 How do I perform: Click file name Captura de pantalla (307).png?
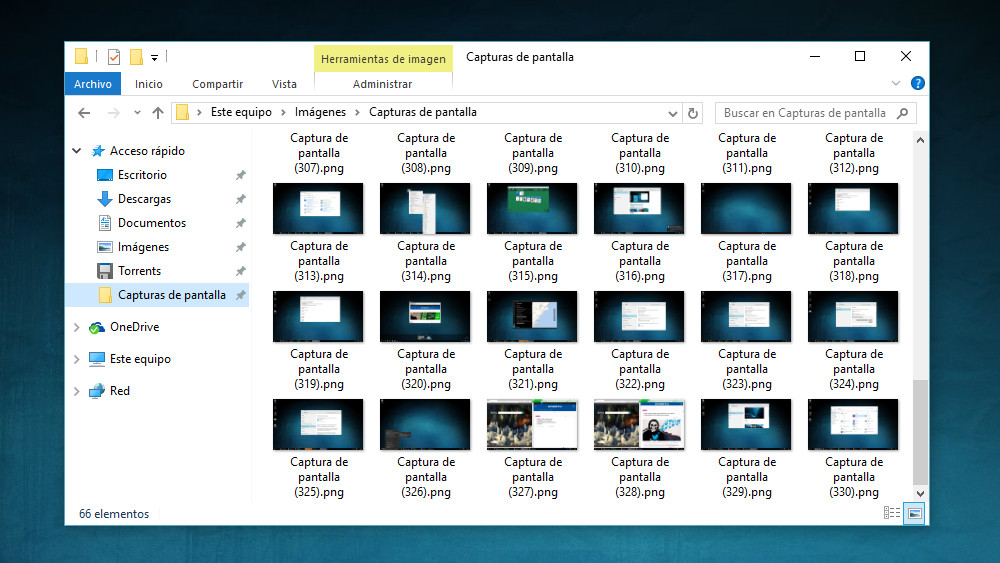319,153
